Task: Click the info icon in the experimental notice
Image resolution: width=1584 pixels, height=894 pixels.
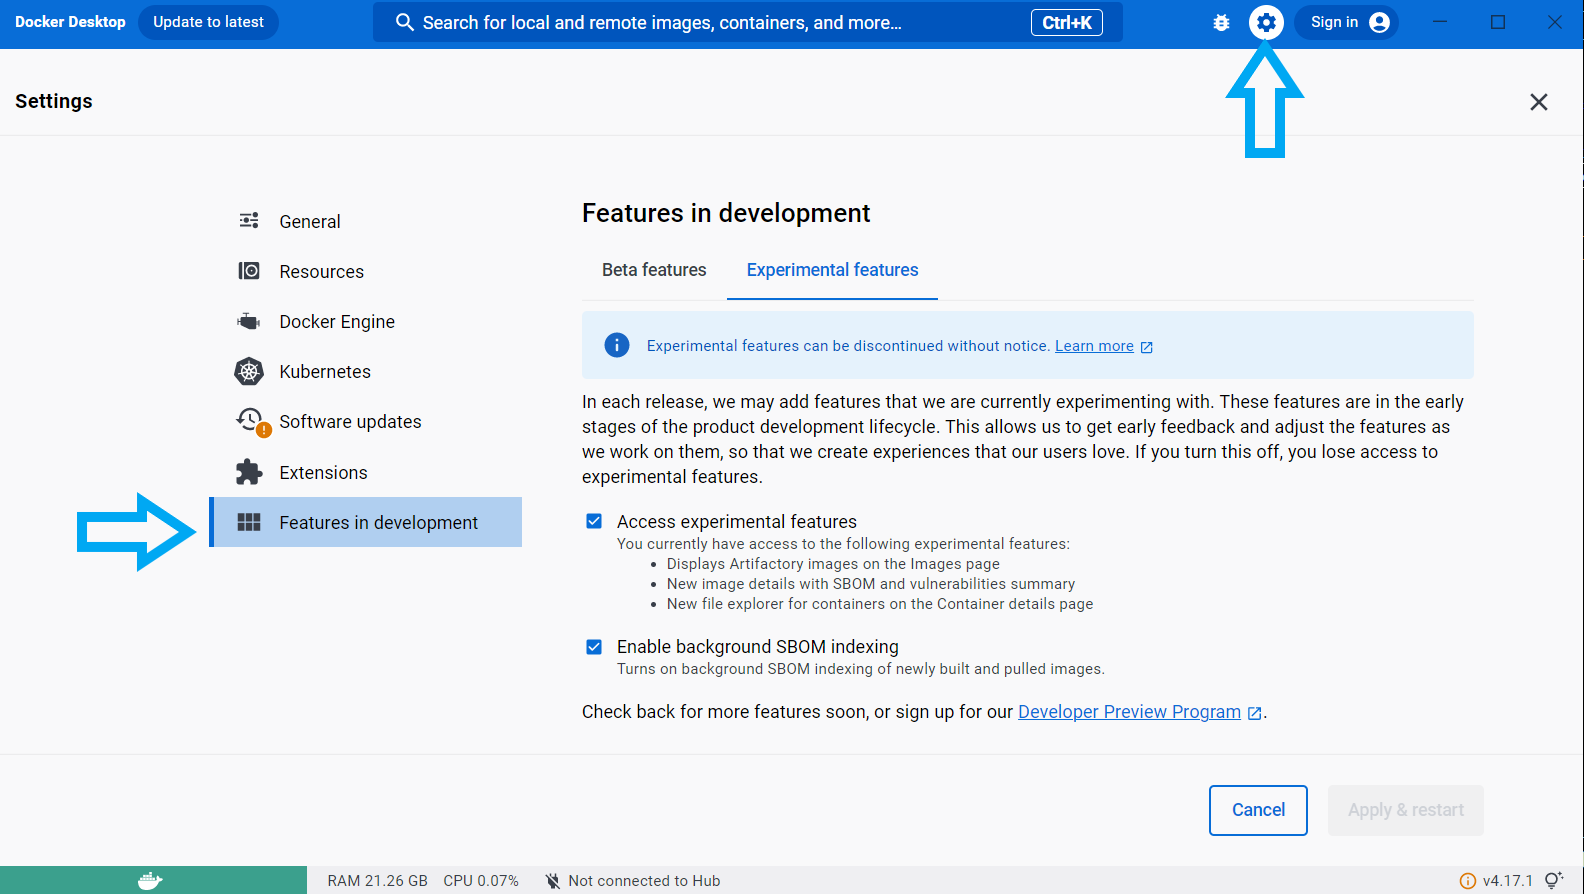Action: [617, 345]
